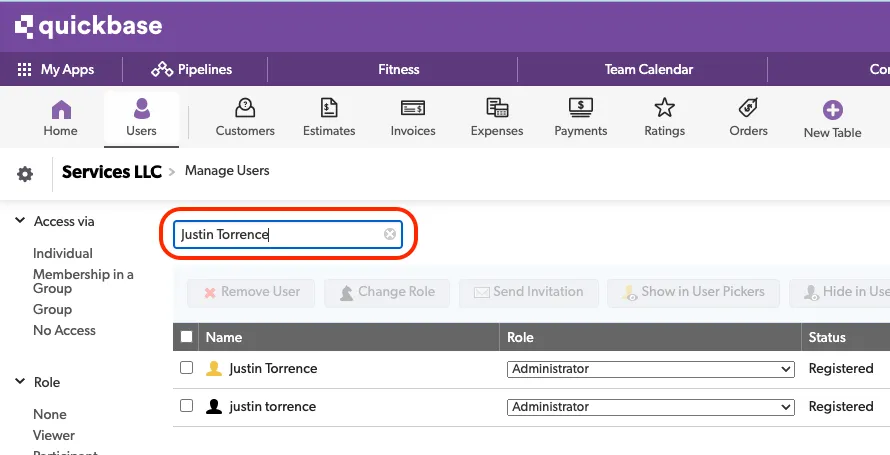Click the Change Role button
This screenshot has height=455, width=890.
pyautogui.click(x=387, y=293)
